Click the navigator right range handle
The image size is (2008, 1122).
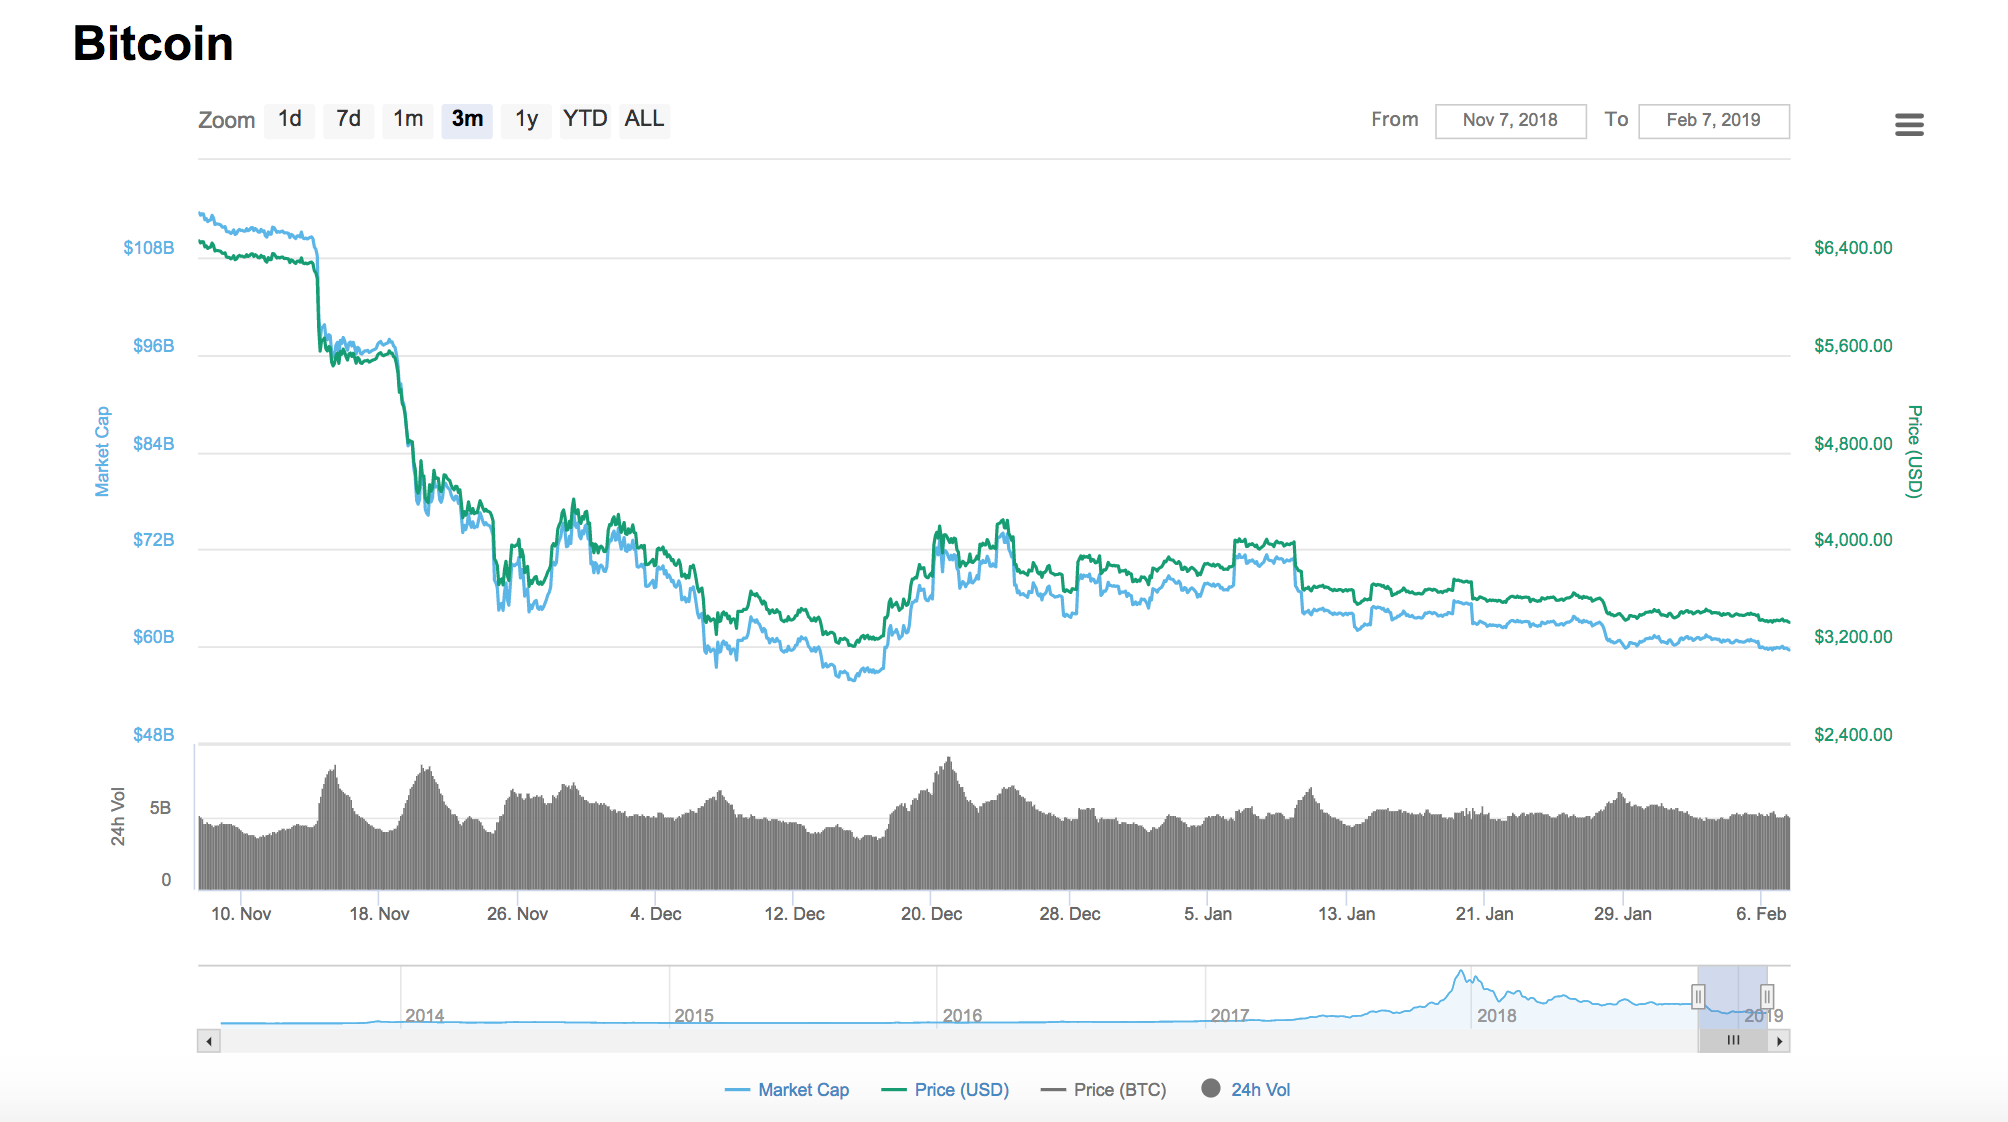[x=1767, y=997]
